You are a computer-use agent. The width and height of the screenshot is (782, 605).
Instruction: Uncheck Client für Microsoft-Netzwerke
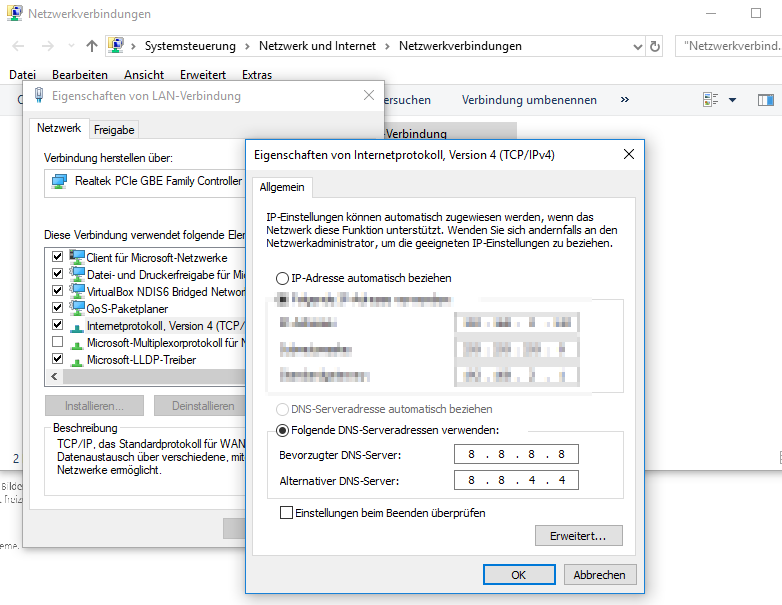57,257
